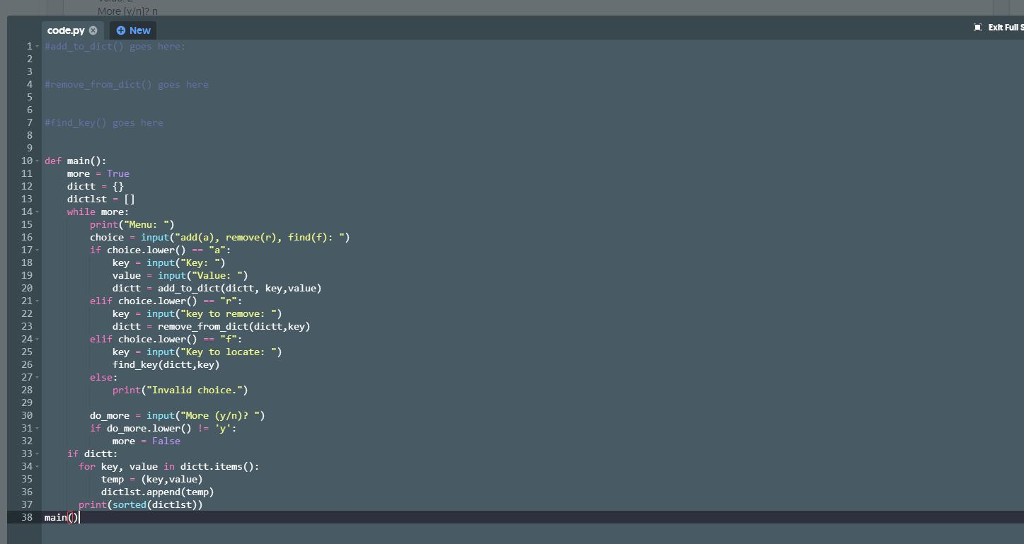
Task: Click the find_key(dictt,key) call
Action: pos(166,364)
